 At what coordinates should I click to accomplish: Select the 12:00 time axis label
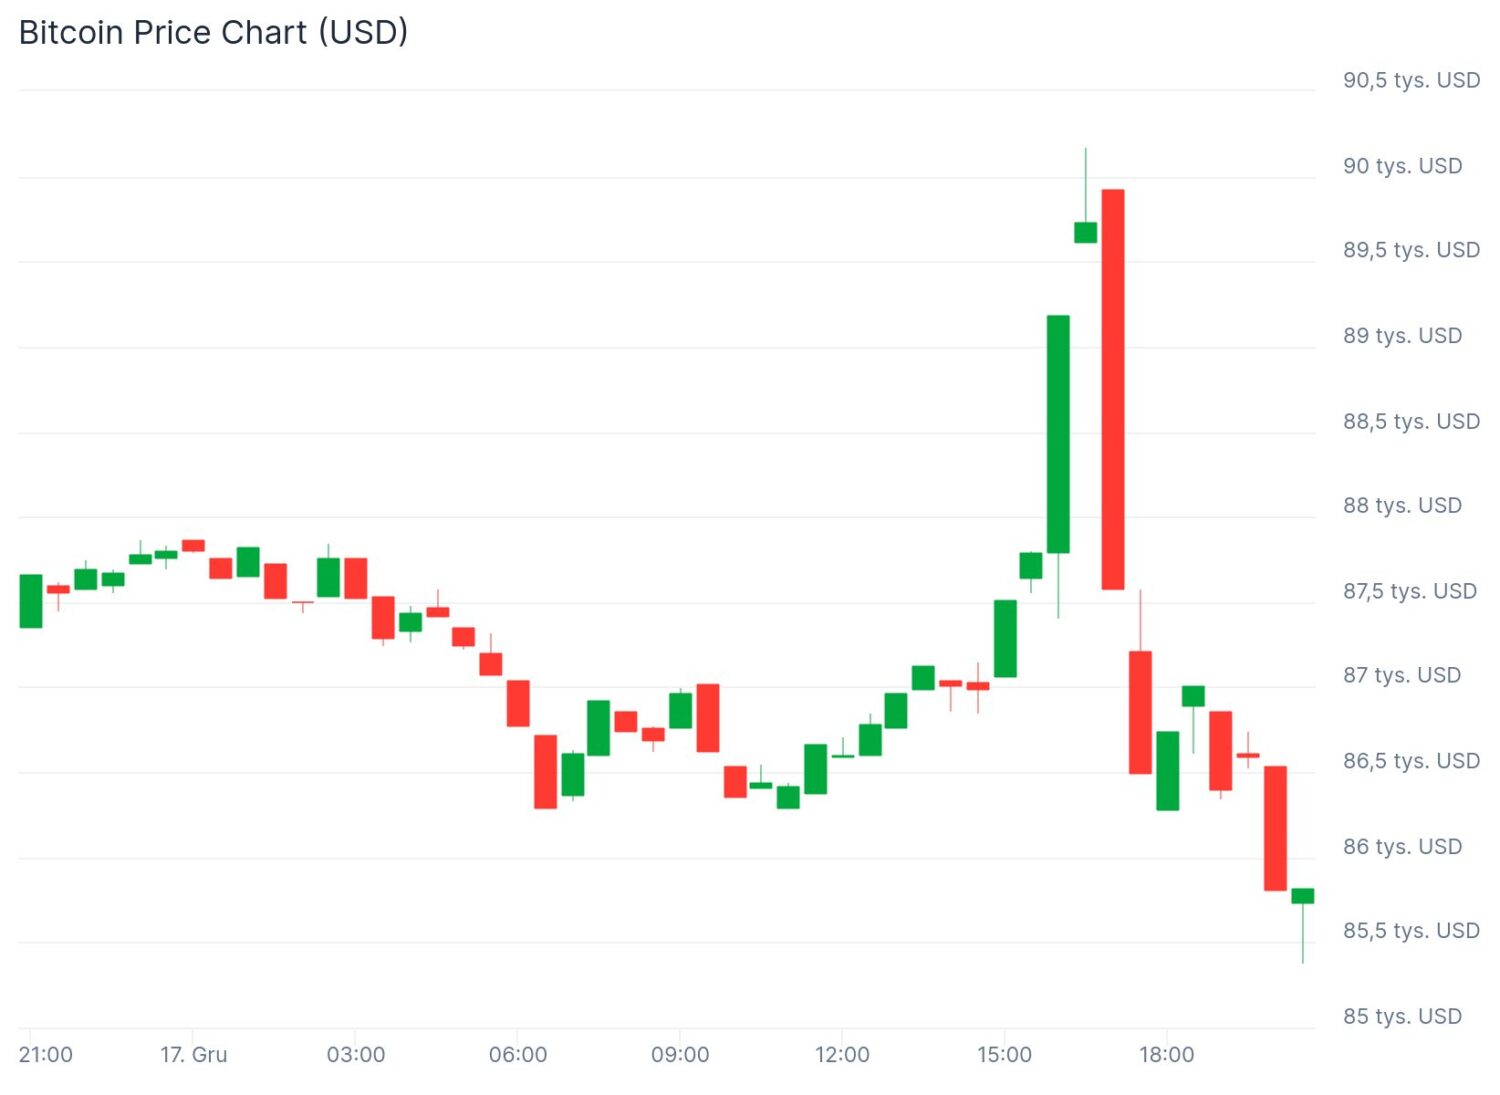point(842,1054)
